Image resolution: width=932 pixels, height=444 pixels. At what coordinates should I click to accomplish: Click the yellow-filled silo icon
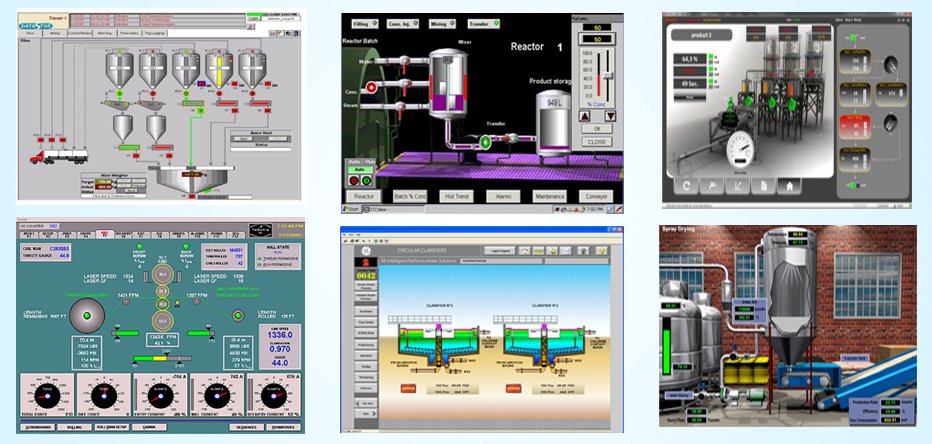point(219,70)
